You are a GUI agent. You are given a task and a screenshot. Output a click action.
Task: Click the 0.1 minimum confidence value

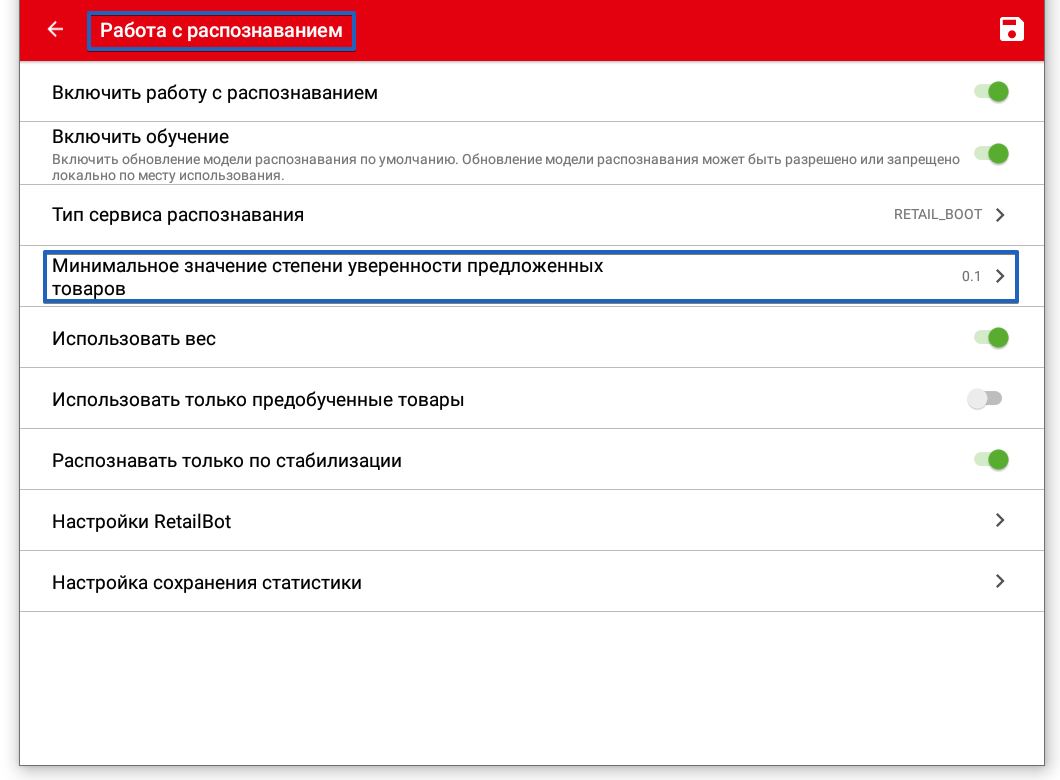click(x=971, y=277)
